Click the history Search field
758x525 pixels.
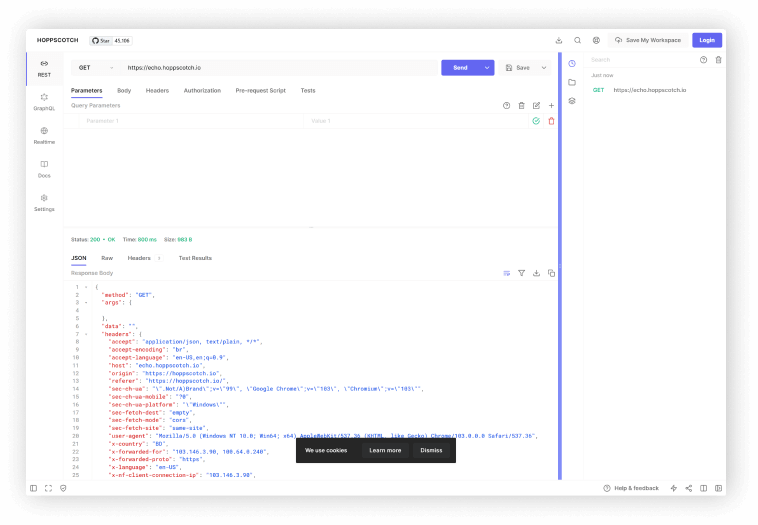click(641, 59)
